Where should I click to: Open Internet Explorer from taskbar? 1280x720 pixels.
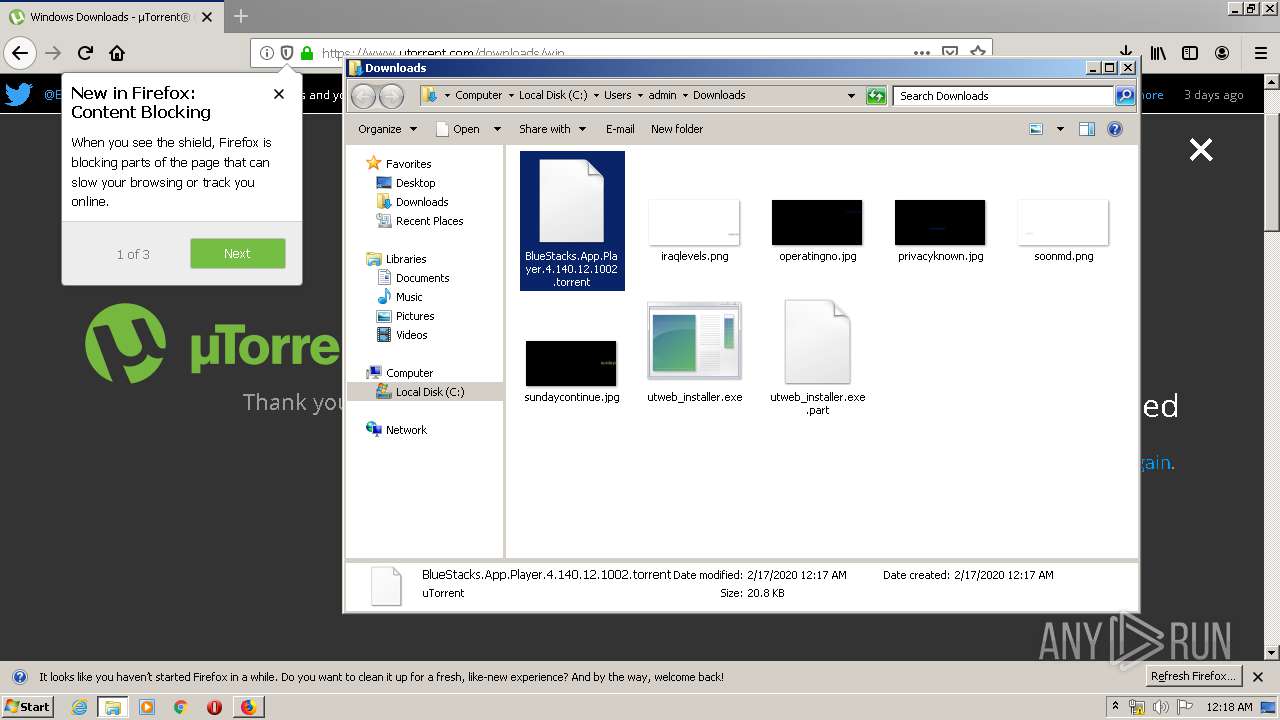[x=79, y=707]
